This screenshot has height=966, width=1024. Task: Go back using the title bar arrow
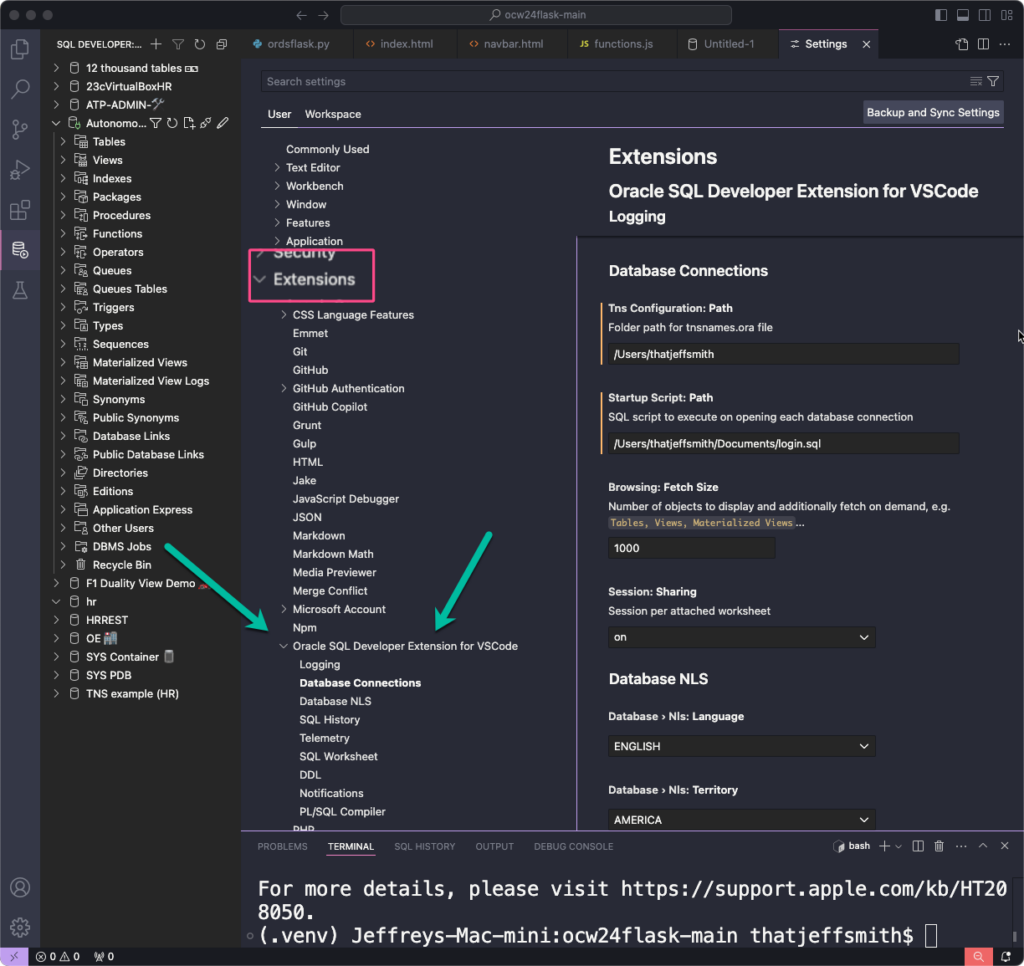click(301, 15)
